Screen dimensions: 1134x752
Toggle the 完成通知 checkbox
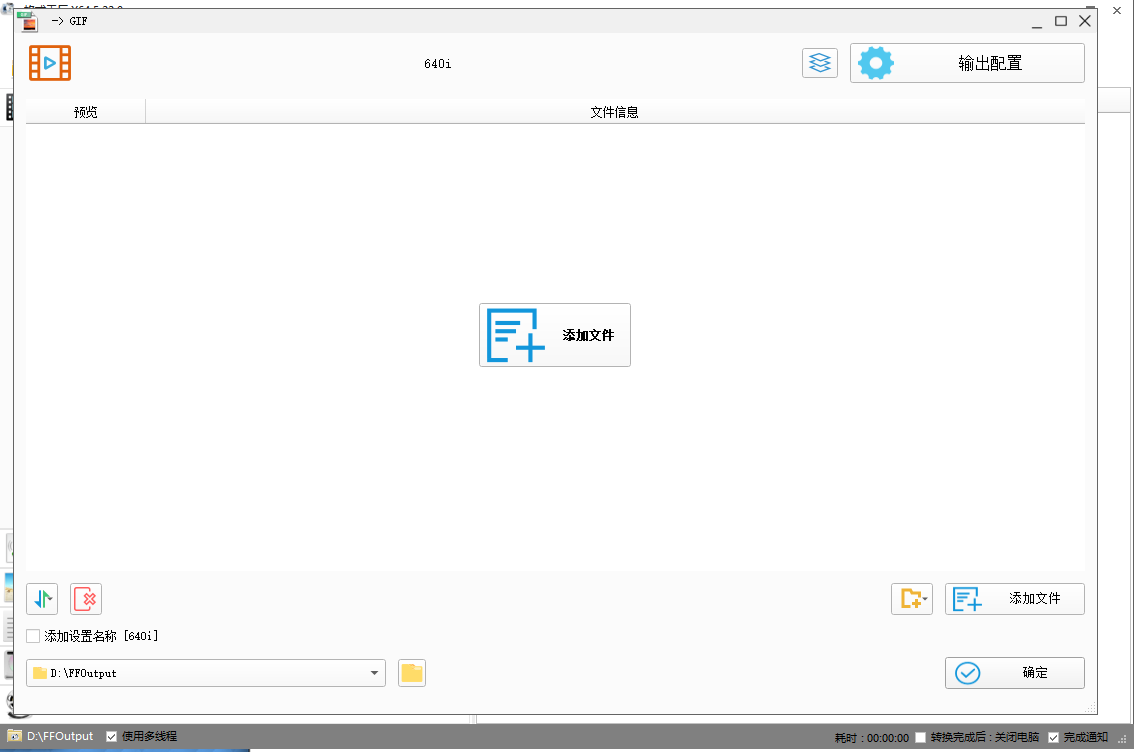click(x=1053, y=737)
